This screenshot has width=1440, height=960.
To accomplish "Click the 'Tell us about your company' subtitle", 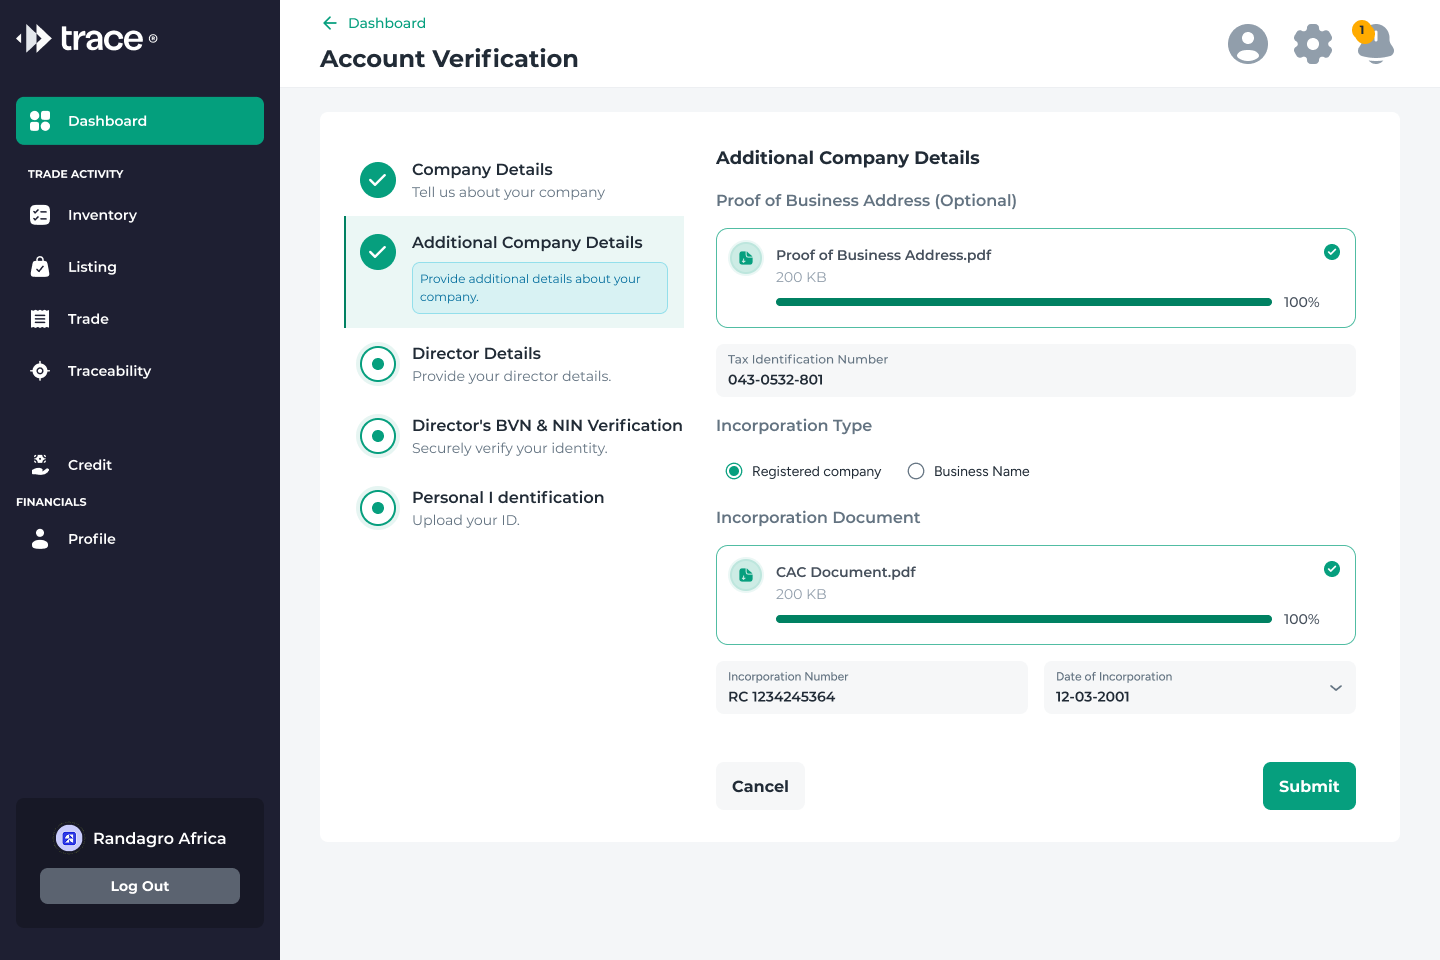I will tap(508, 192).
